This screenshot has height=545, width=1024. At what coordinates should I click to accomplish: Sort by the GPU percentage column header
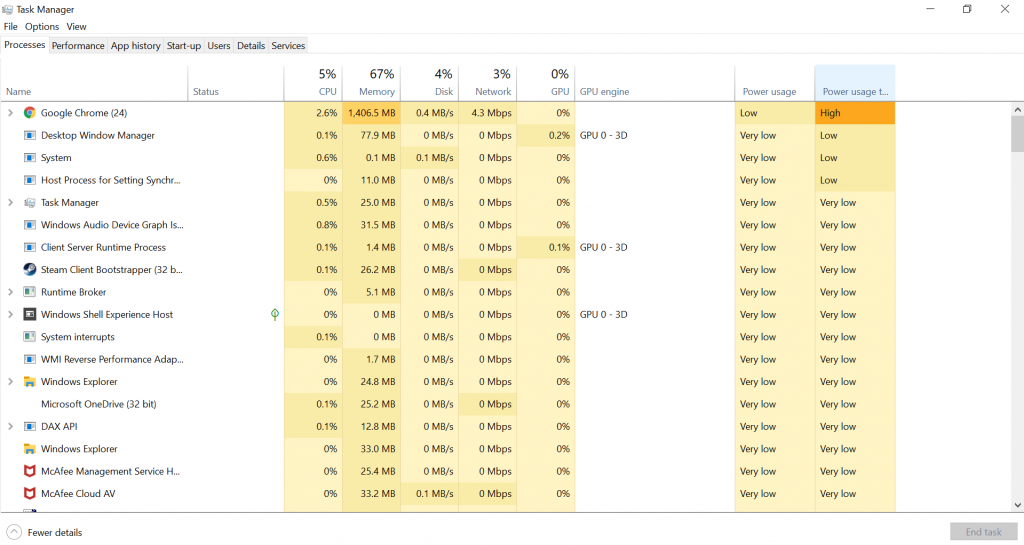pos(545,83)
